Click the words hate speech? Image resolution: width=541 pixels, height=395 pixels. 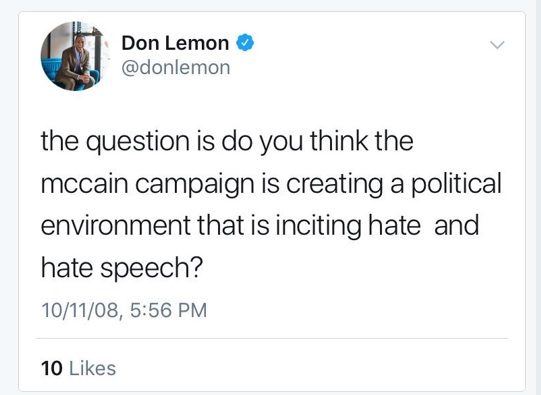tap(122, 268)
